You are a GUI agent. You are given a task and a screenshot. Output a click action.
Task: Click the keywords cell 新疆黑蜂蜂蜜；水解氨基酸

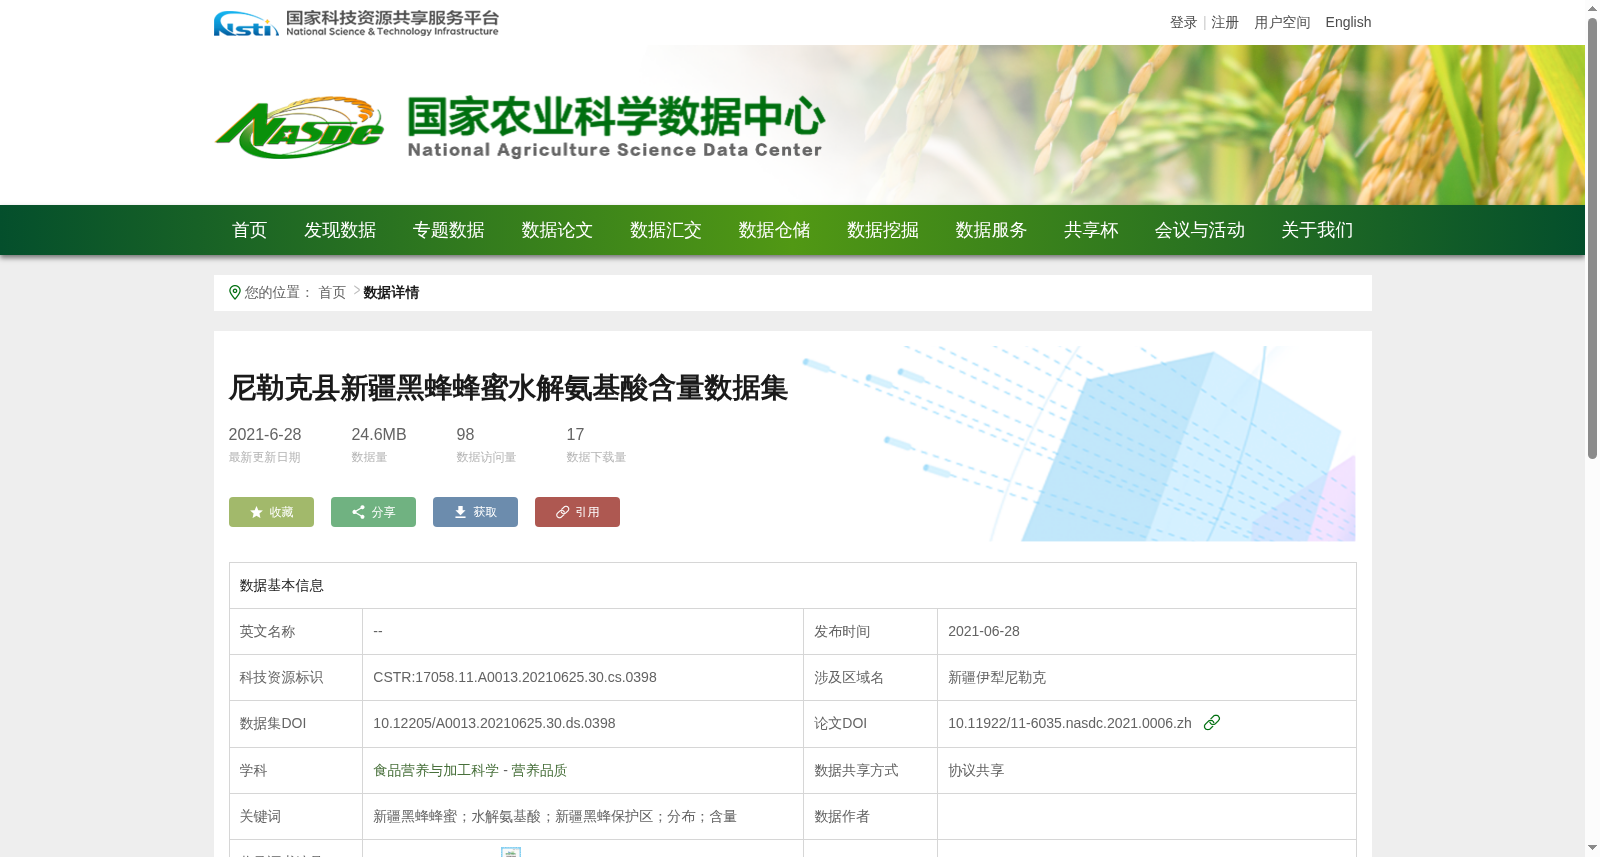coord(583,816)
